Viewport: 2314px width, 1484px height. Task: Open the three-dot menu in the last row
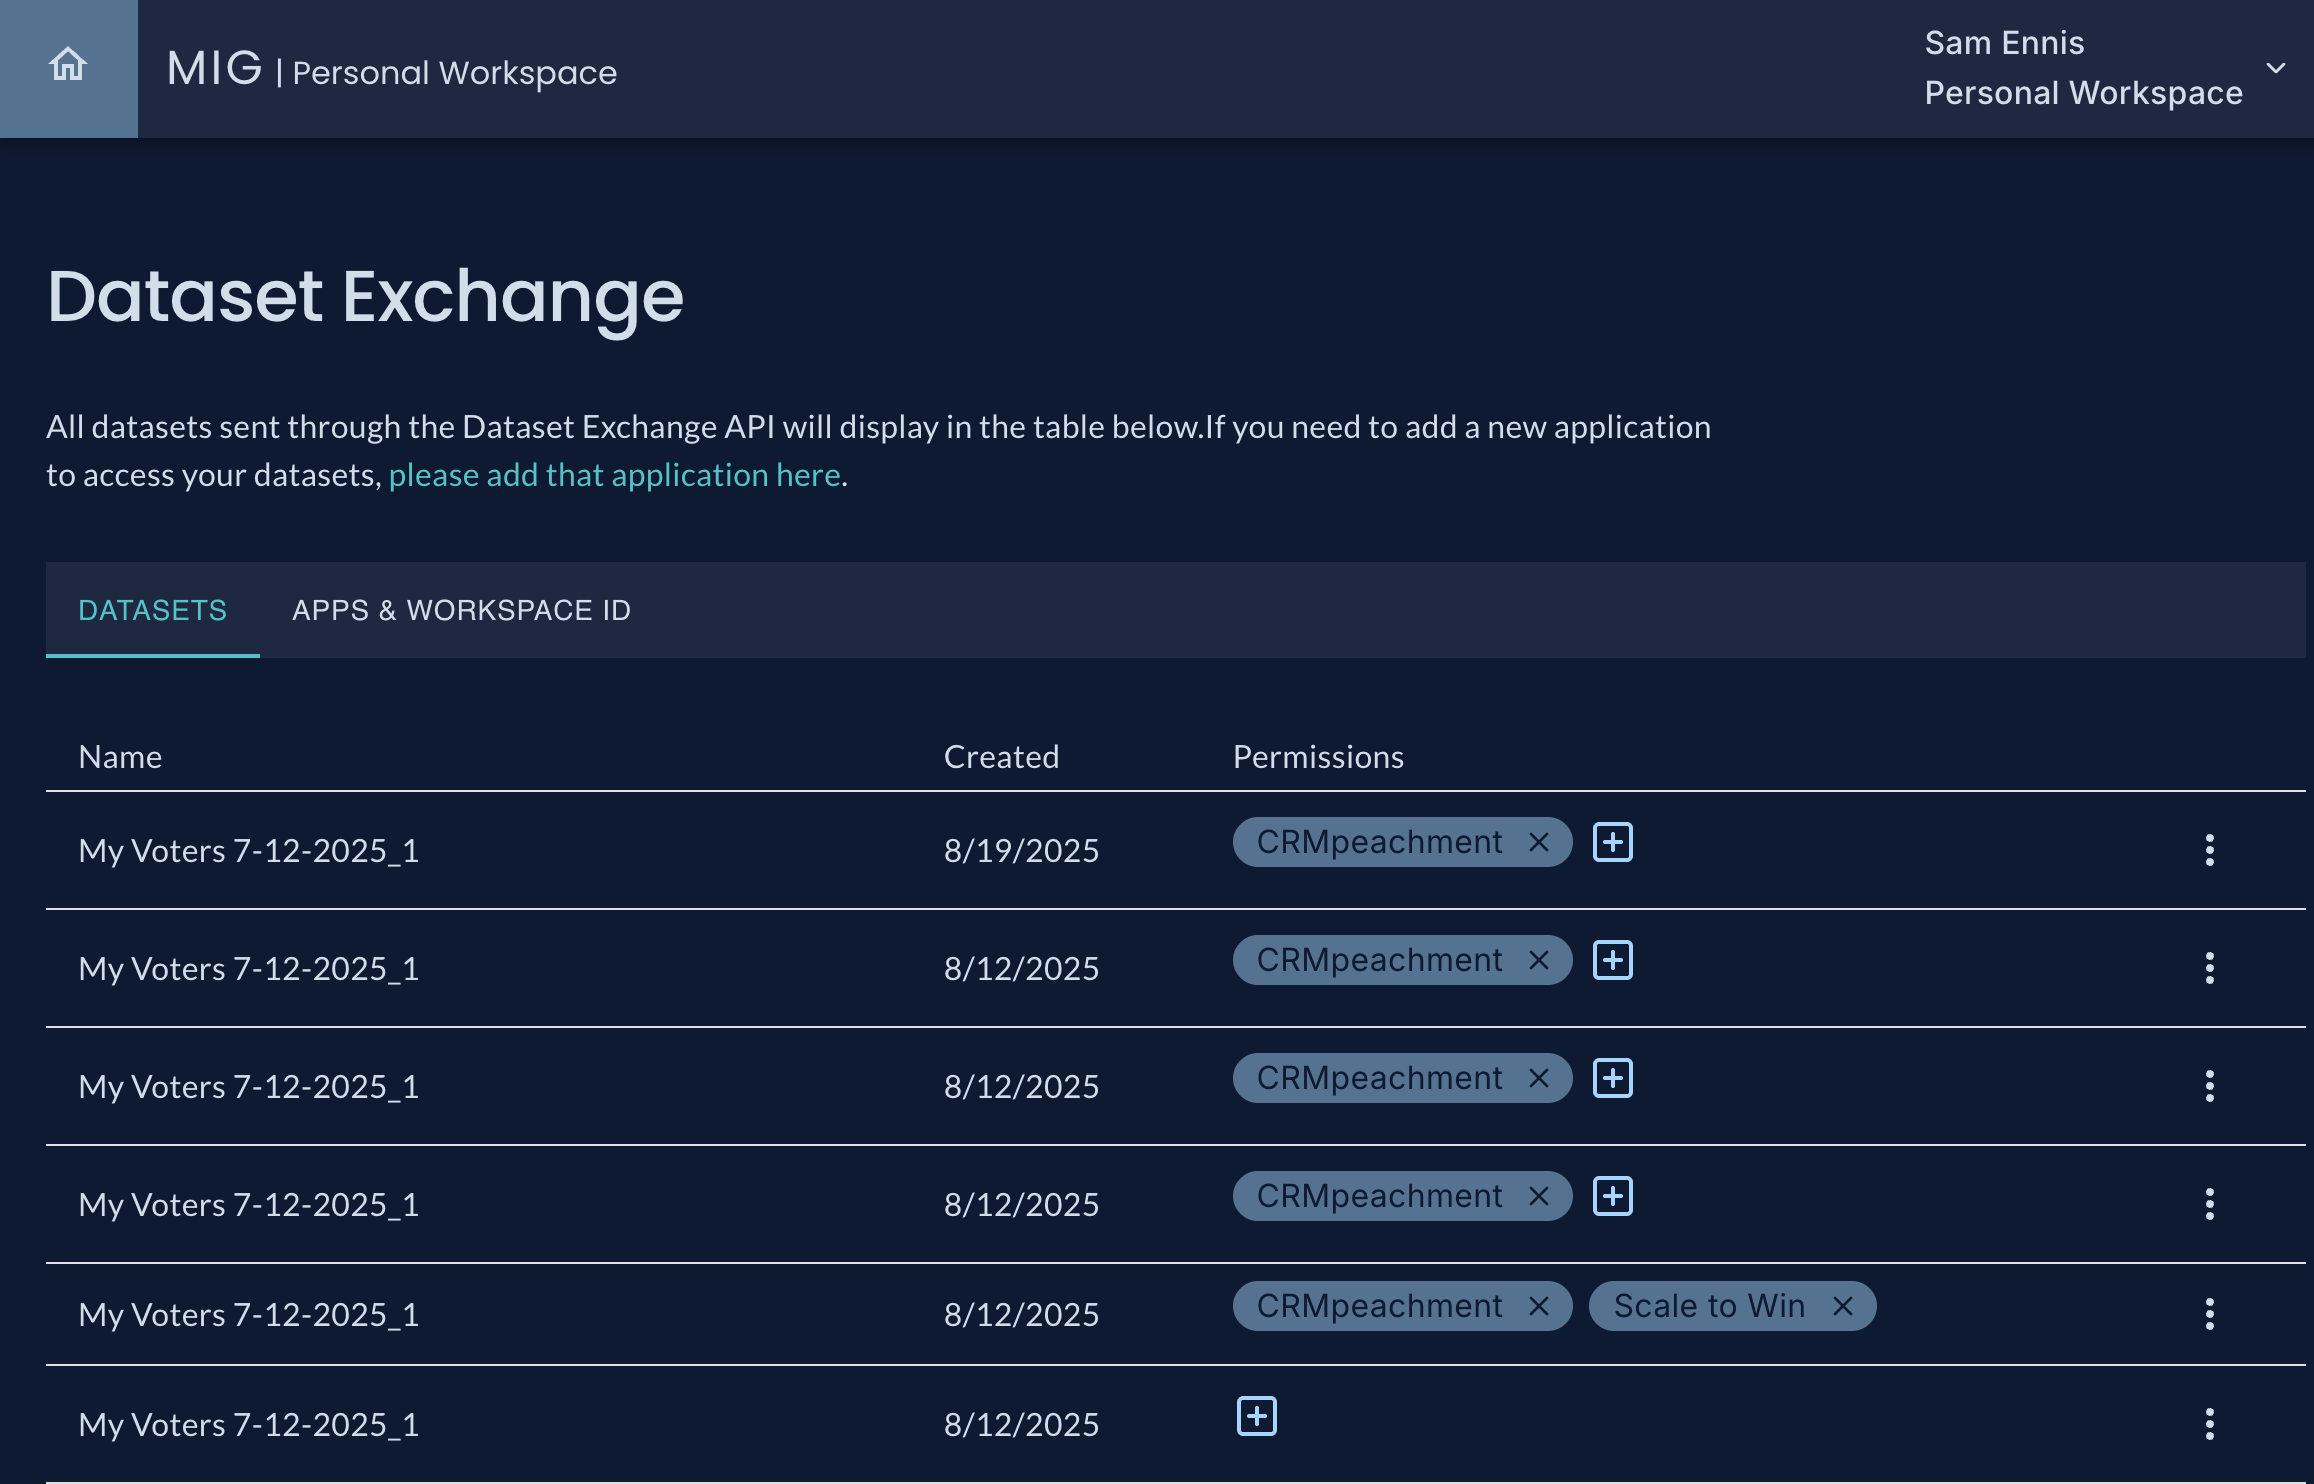pyautogui.click(x=2209, y=1424)
